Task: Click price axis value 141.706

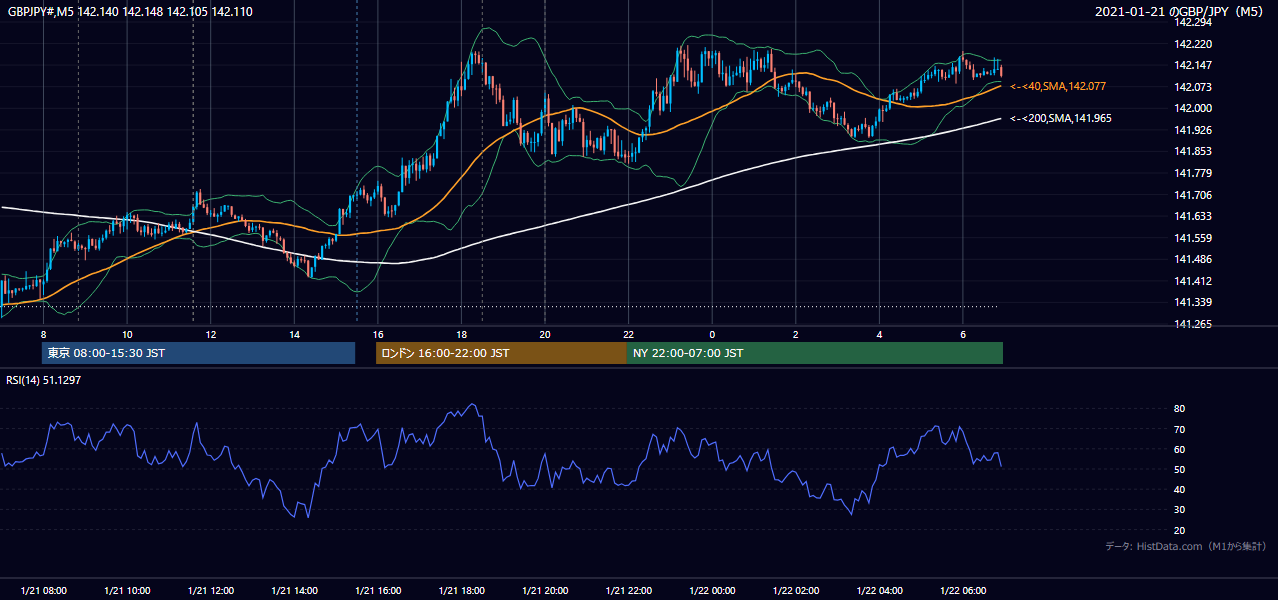Action: (x=1193, y=195)
